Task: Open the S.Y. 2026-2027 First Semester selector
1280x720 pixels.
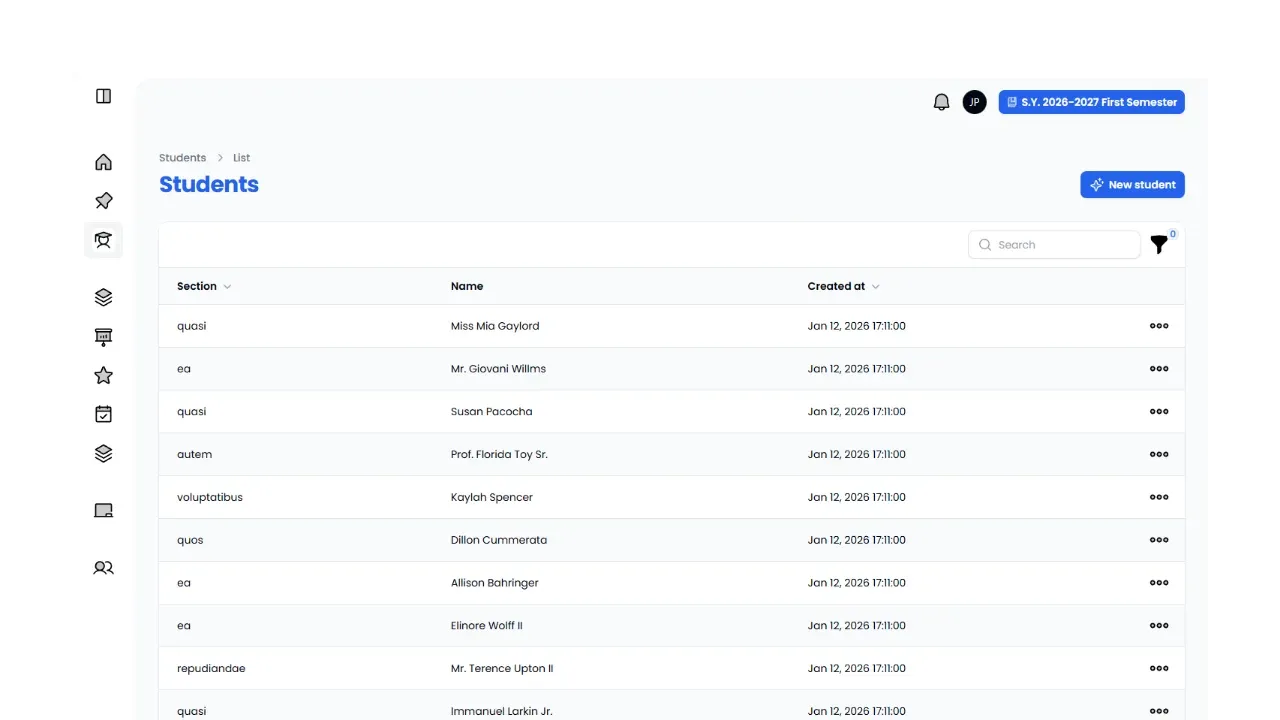Action: pos(1091,102)
